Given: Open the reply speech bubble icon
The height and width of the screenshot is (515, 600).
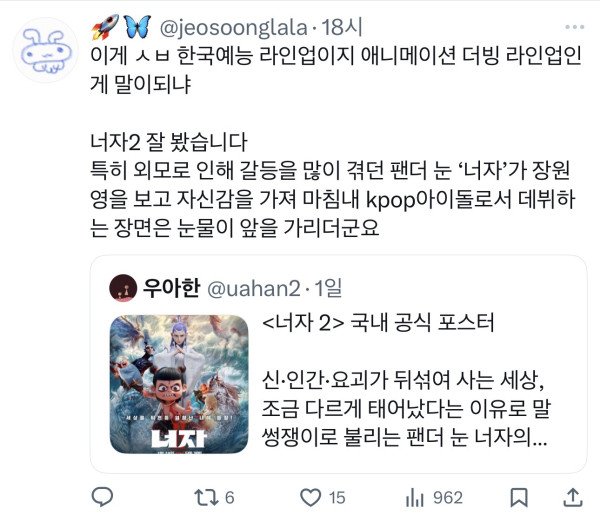Looking at the screenshot, I should [102, 497].
